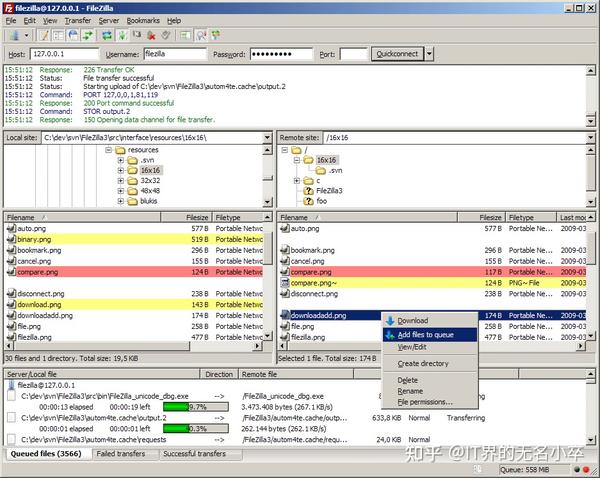The width and height of the screenshot is (600, 478).
Task: Select download.png in local file list
Action: point(134,305)
